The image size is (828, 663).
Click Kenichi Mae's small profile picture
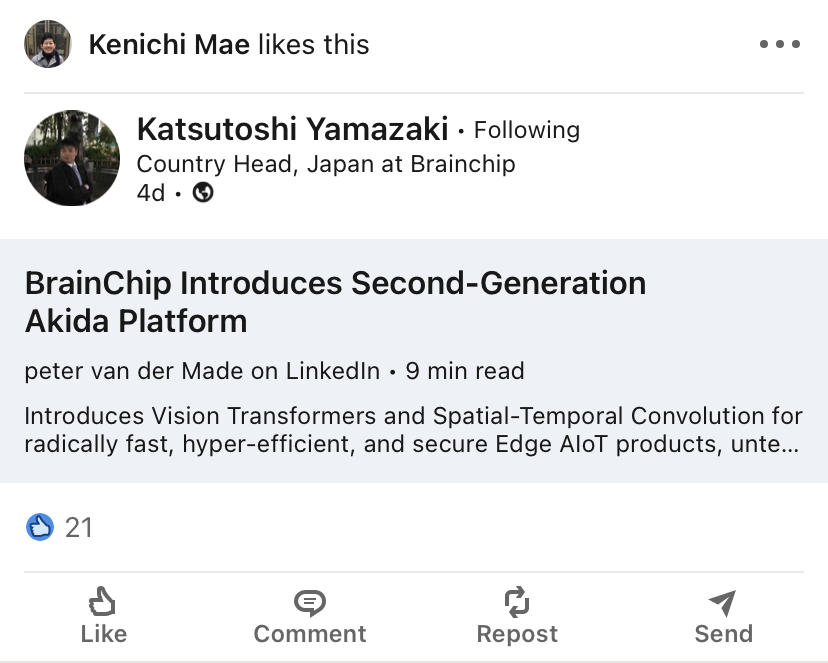click(x=47, y=44)
